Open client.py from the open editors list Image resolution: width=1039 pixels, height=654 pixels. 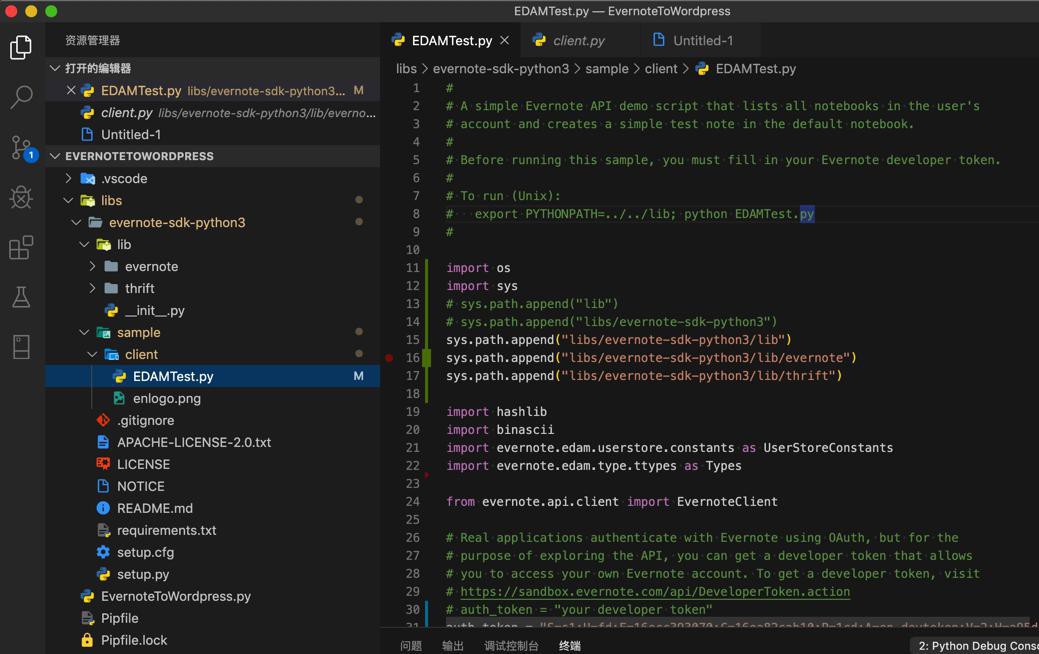212,113
